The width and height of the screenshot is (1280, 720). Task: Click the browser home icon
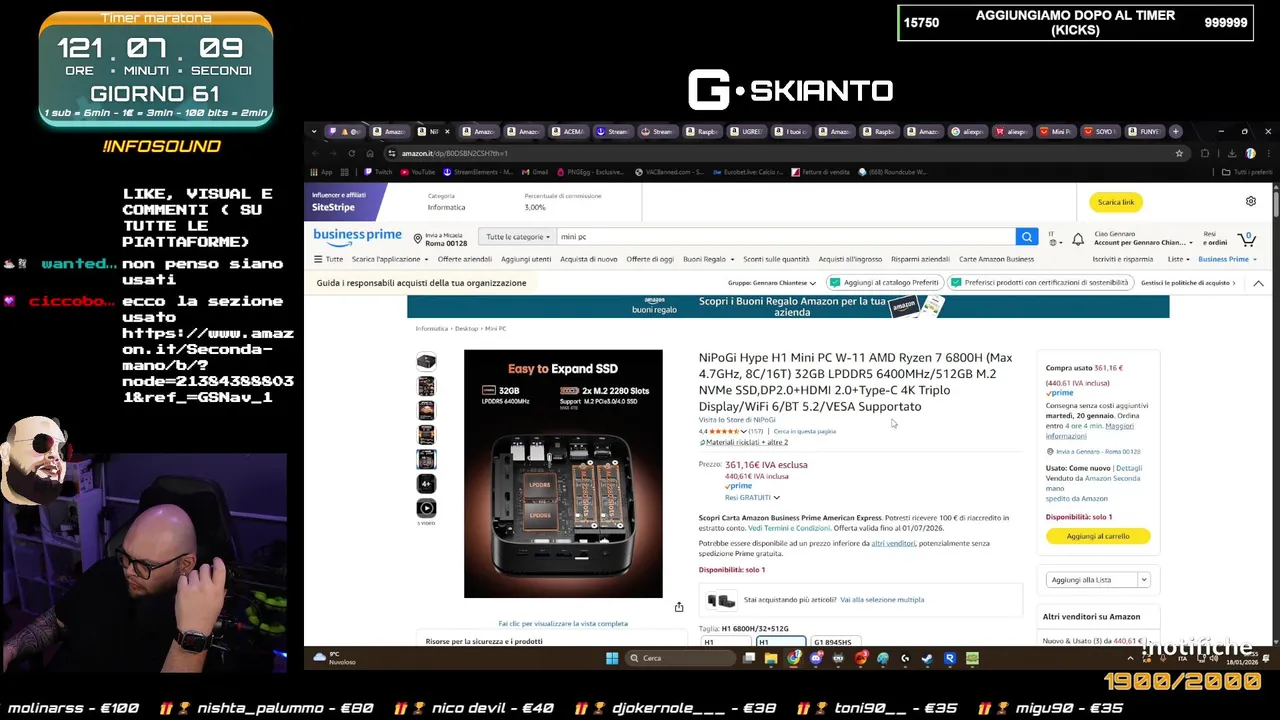click(x=370, y=153)
